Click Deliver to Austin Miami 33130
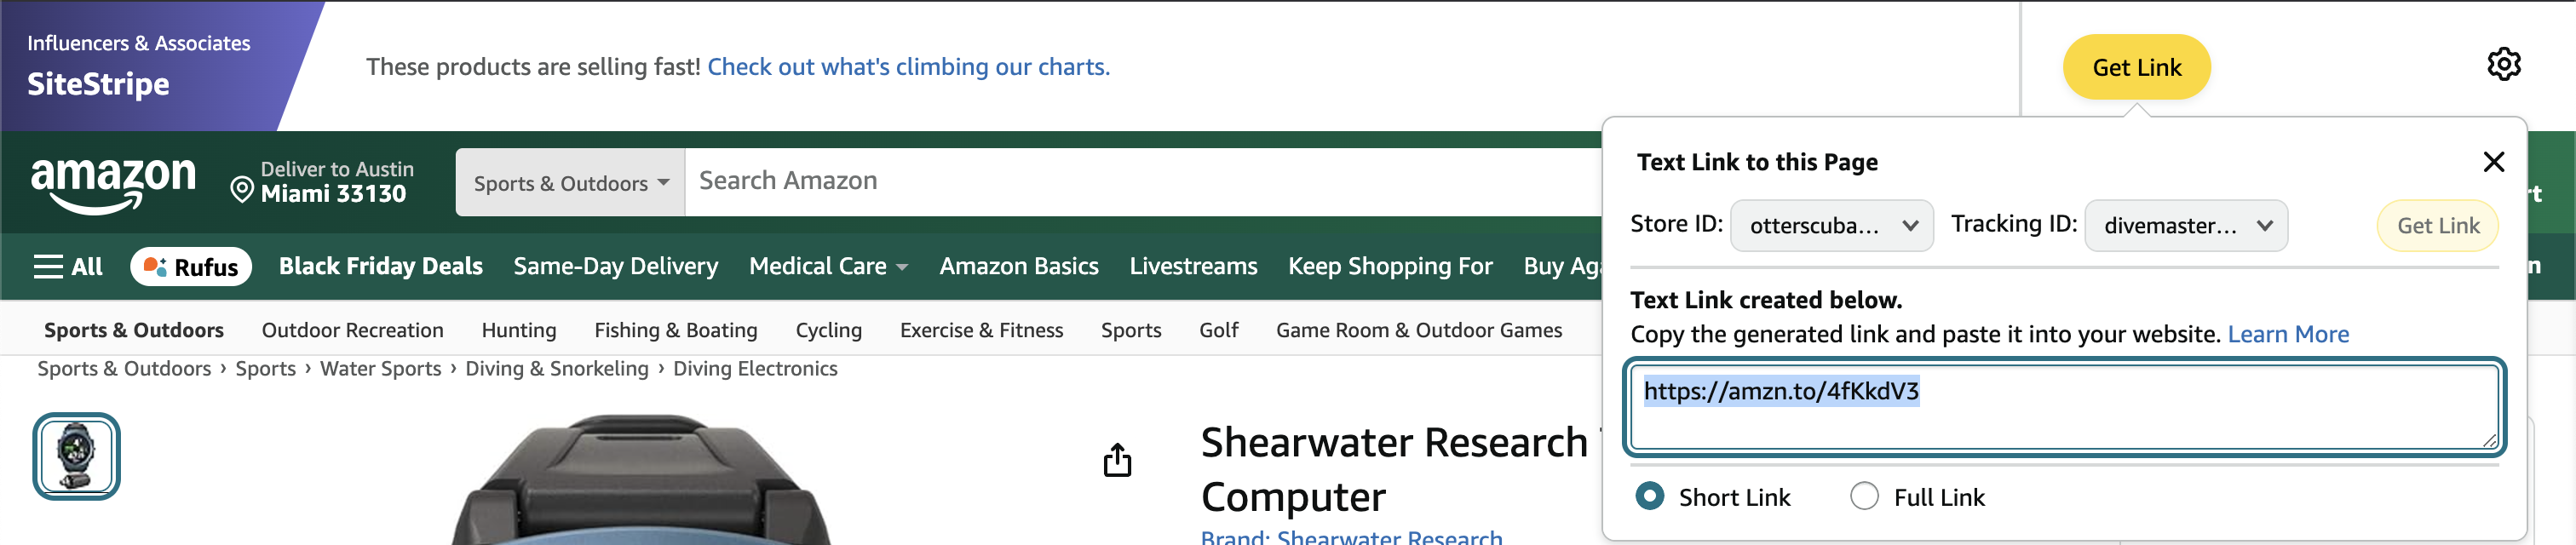2576x545 pixels. tap(322, 182)
